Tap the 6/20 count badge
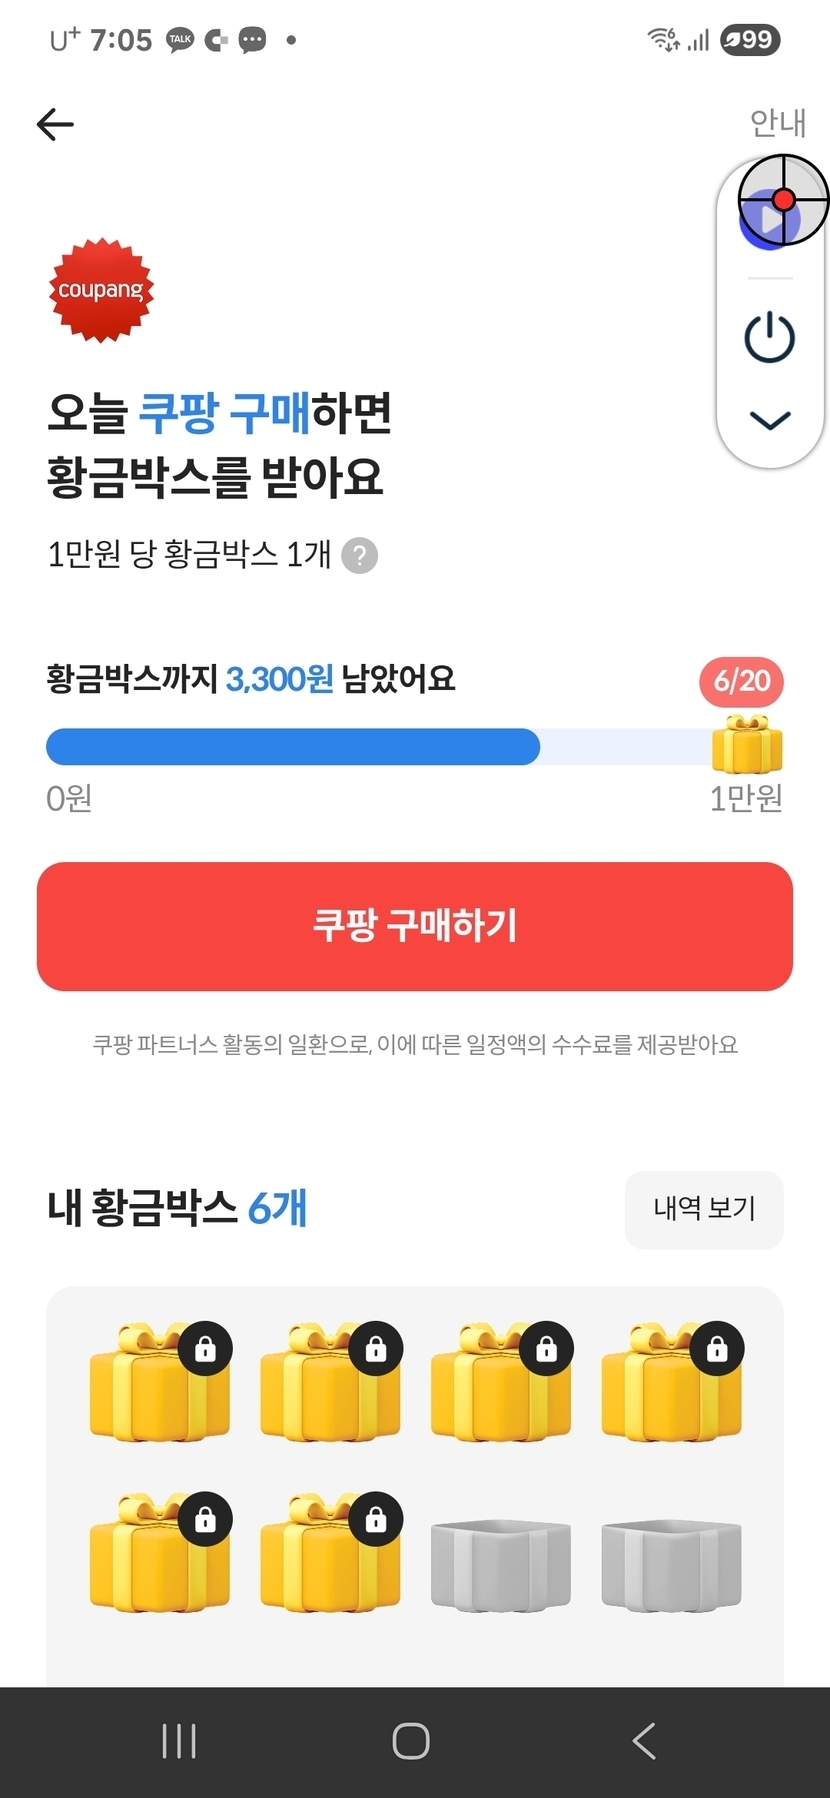The height and width of the screenshot is (1798, 830). point(741,681)
